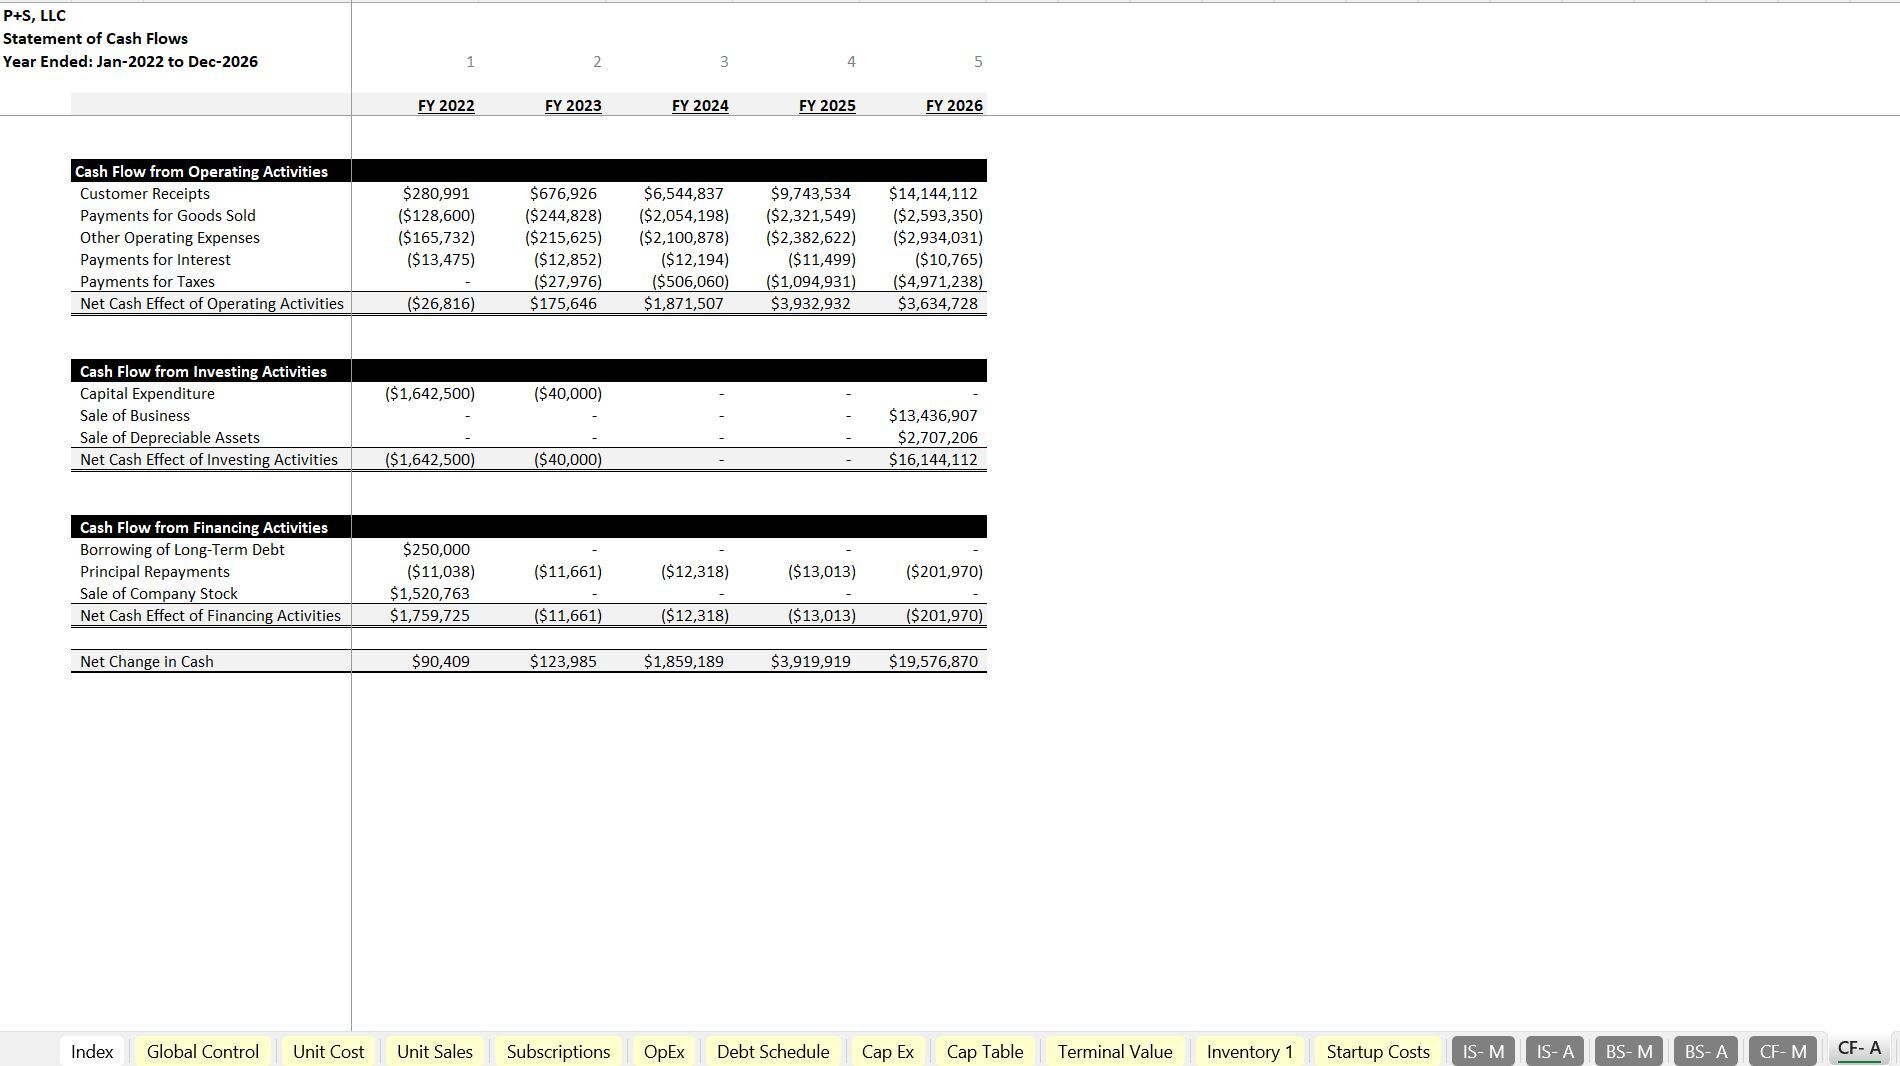Select FY 2023 net change value $123,985
Image resolution: width=1900 pixels, height=1066 pixels.
click(563, 661)
